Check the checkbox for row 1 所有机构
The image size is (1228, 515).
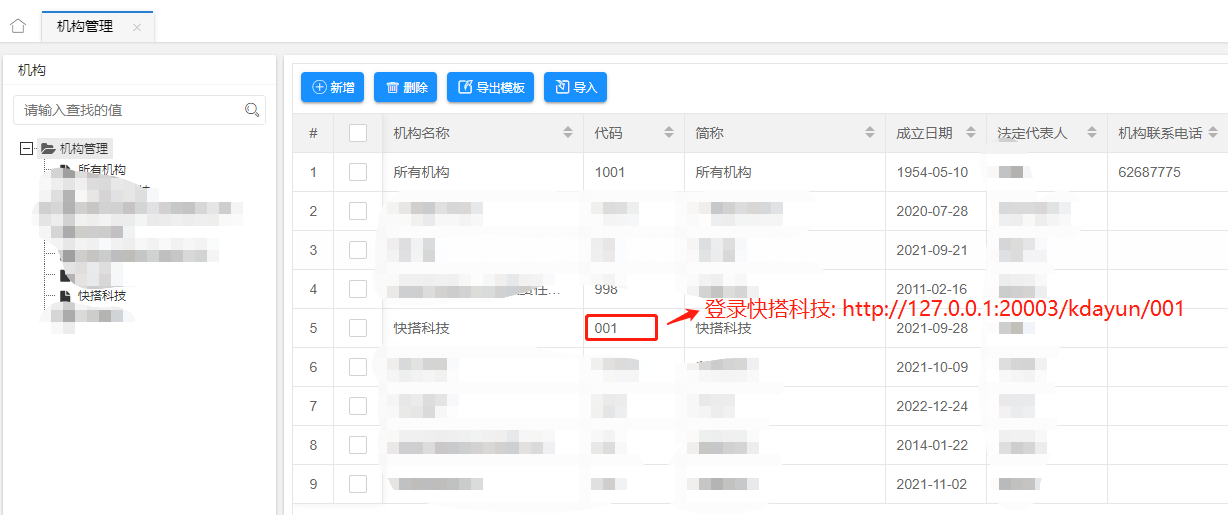pos(358,172)
